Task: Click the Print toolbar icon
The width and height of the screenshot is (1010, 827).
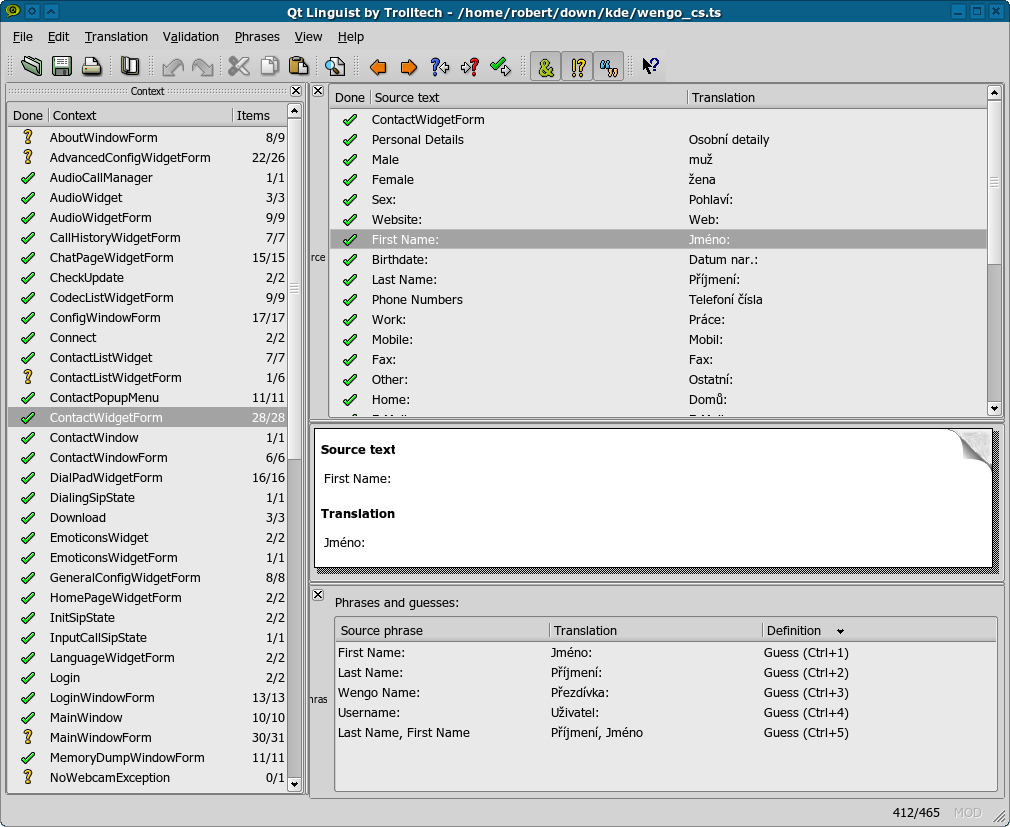Action: pyautogui.click(x=91, y=67)
